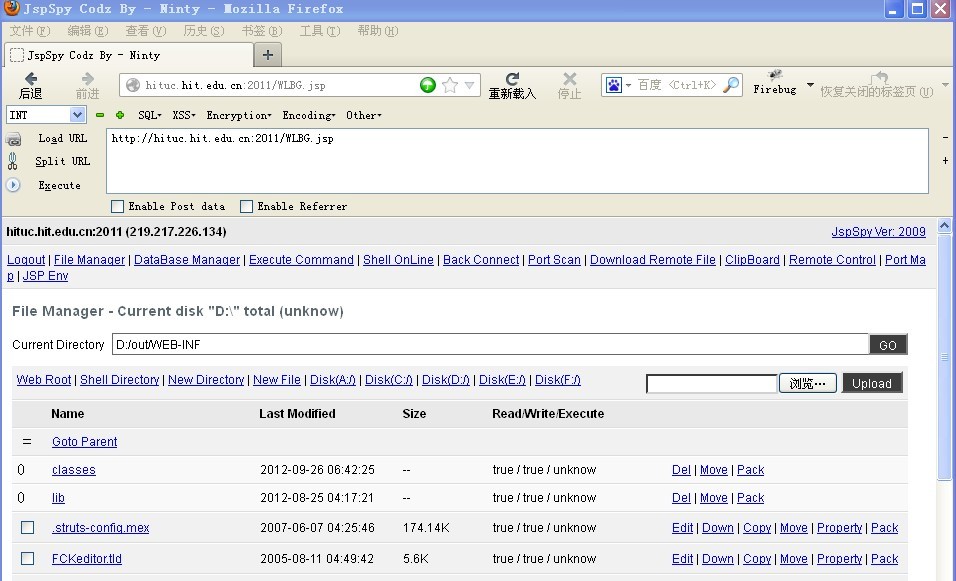Expand the Encryption dropdown menu
The height and width of the screenshot is (581, 956).
click(x=239, y=115)
